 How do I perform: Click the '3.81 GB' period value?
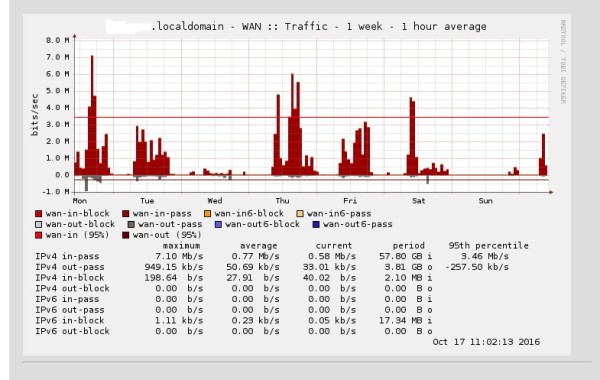click(403, 267)
